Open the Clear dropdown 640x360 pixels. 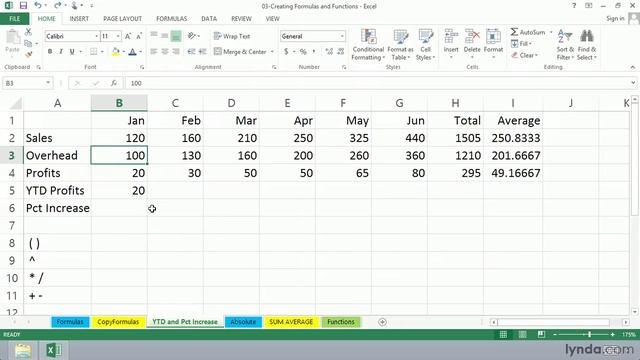pyautogui.click(x=524, y=55)
